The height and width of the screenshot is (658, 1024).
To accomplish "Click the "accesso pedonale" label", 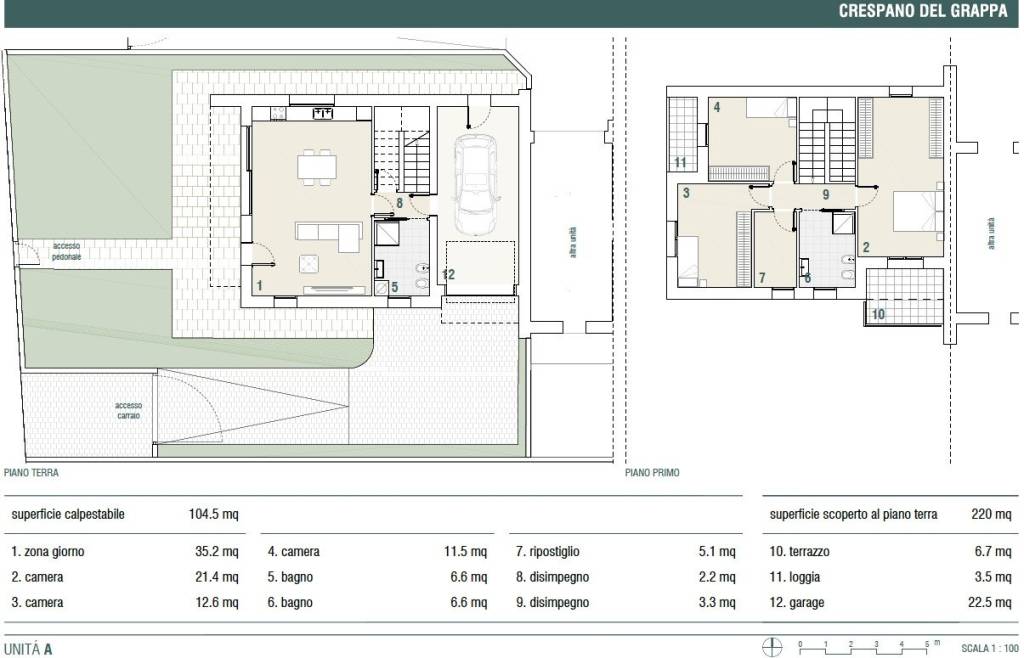I will 67,251.
